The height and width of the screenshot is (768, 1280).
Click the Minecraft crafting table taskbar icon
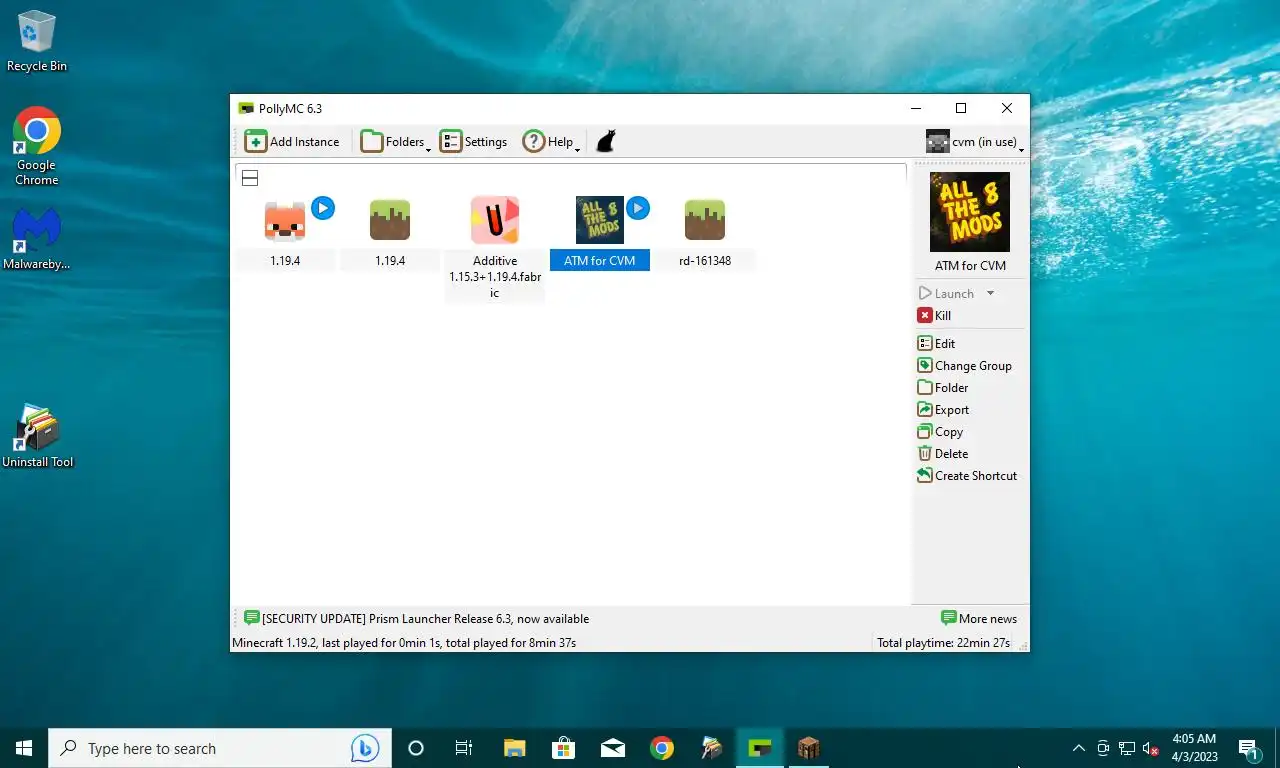tap(808, 748)
